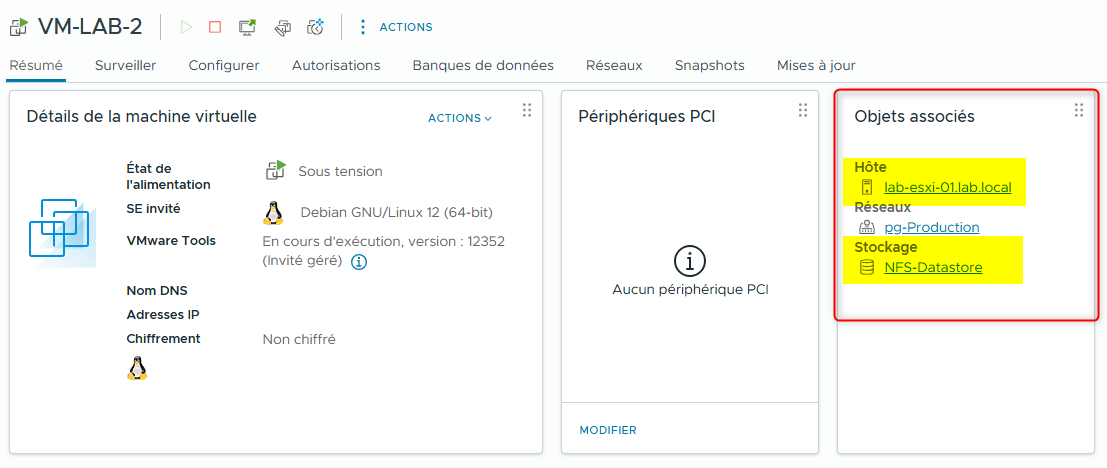Viewport: 1107px width, 468px height.
Task: Click drag handle of Périphériques PCI card
Action: (803, 110)
